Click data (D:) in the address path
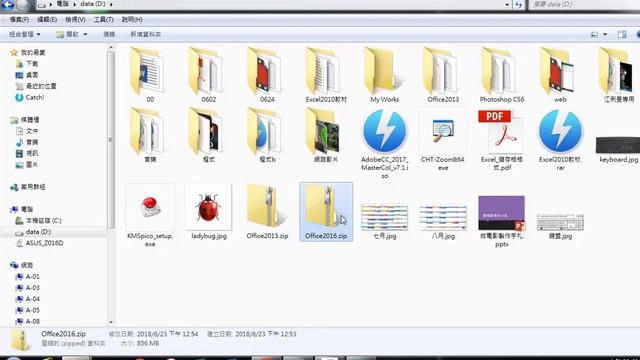This screenshot has height=360, width=640. 93,4
